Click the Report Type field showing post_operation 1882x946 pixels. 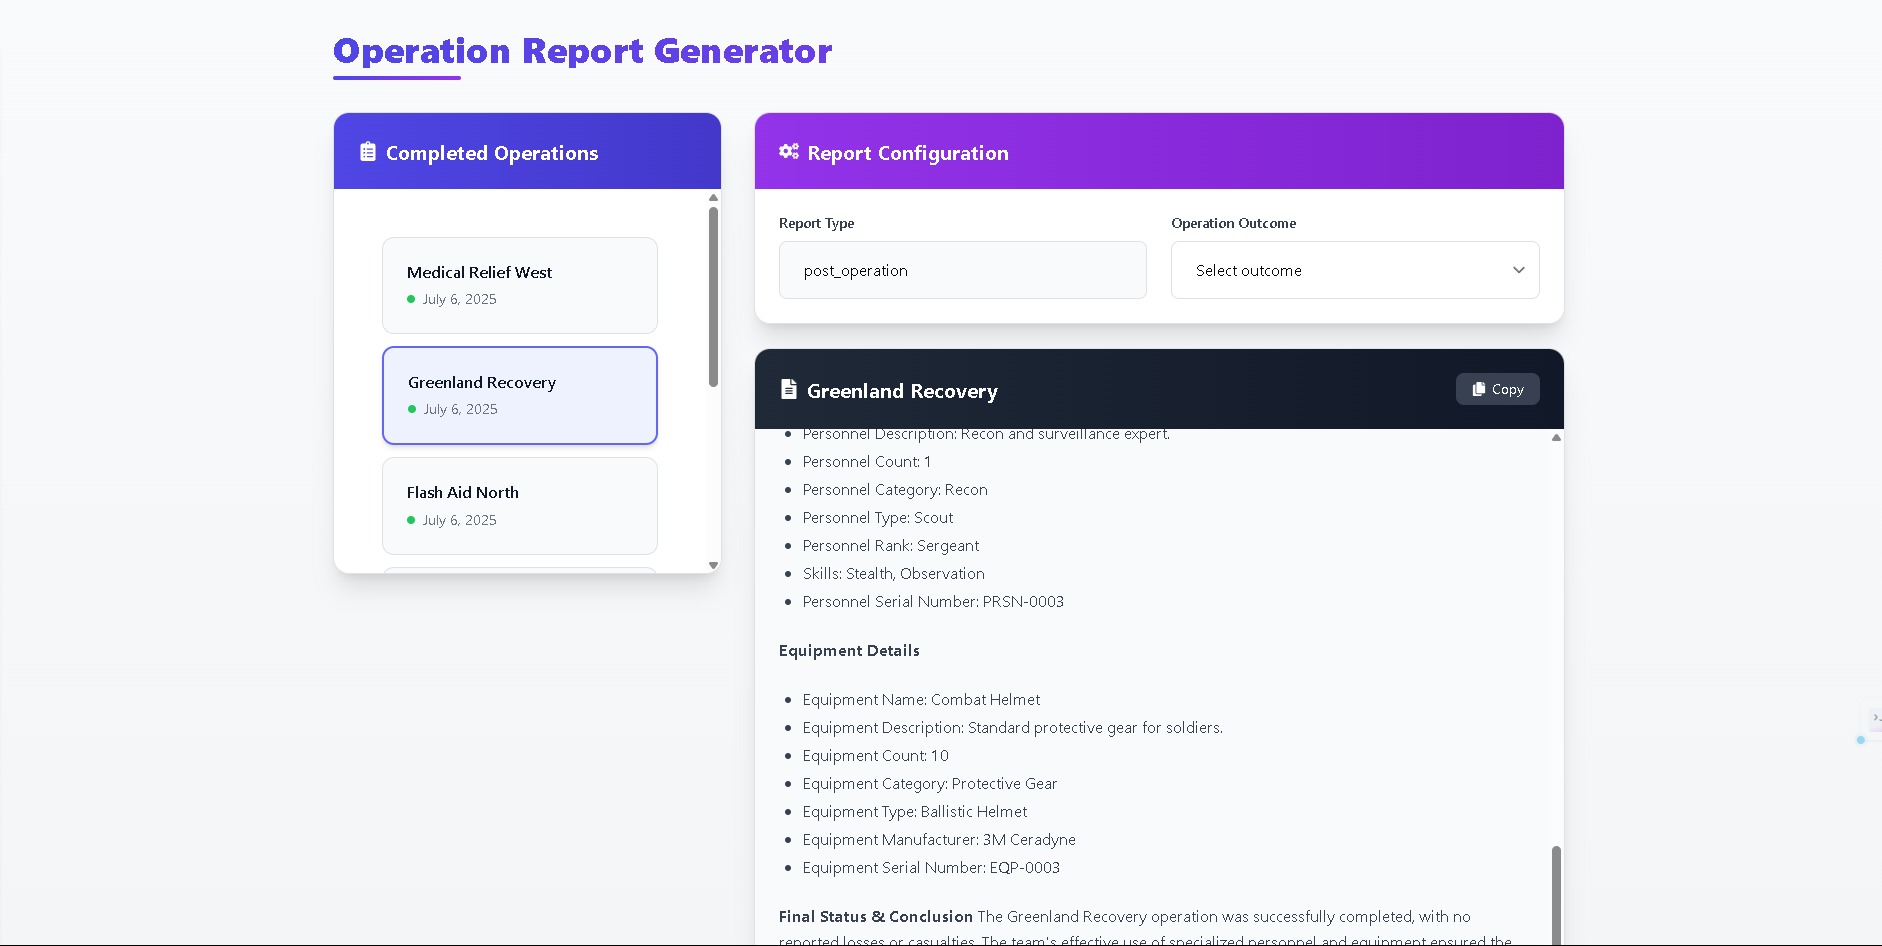pos(963,270)
